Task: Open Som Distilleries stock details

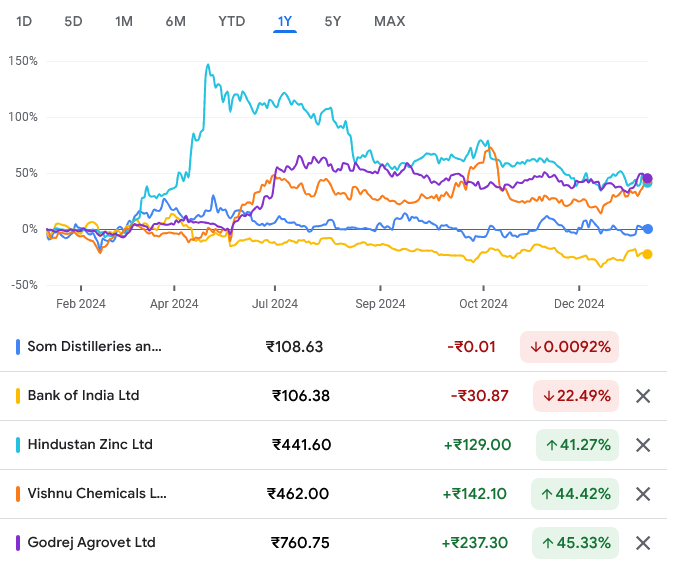Action: click(x=94, y=347)
